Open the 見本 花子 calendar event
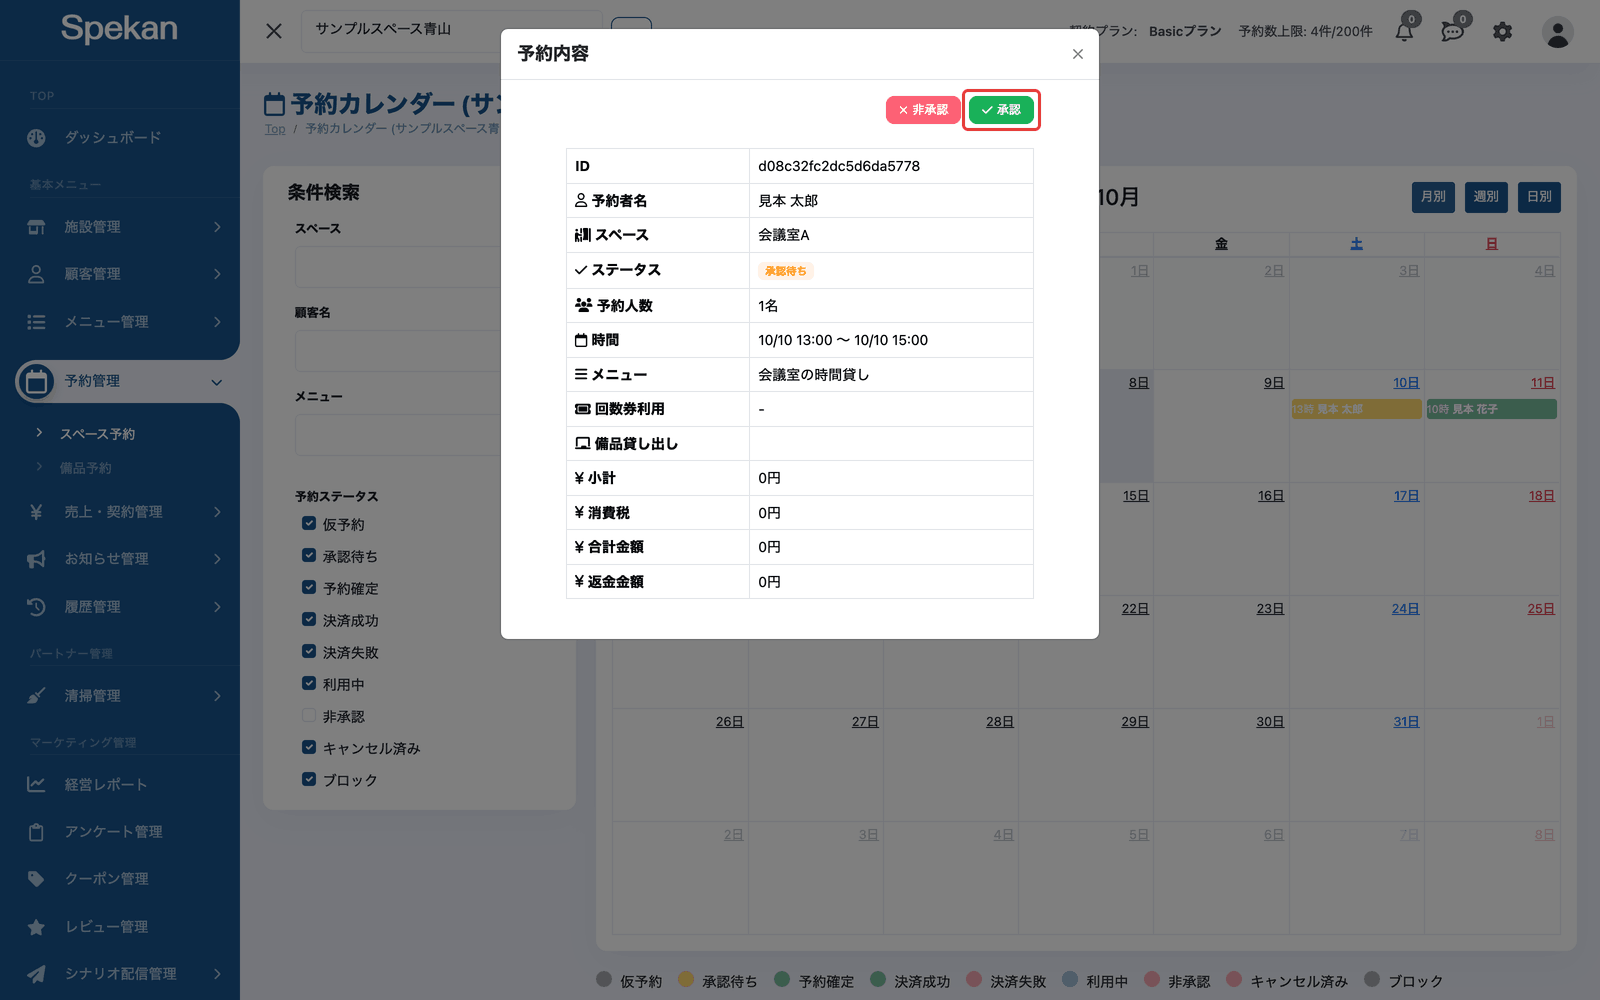The width and height of the screenshot is (1600, 1000). coord(1491,409)
